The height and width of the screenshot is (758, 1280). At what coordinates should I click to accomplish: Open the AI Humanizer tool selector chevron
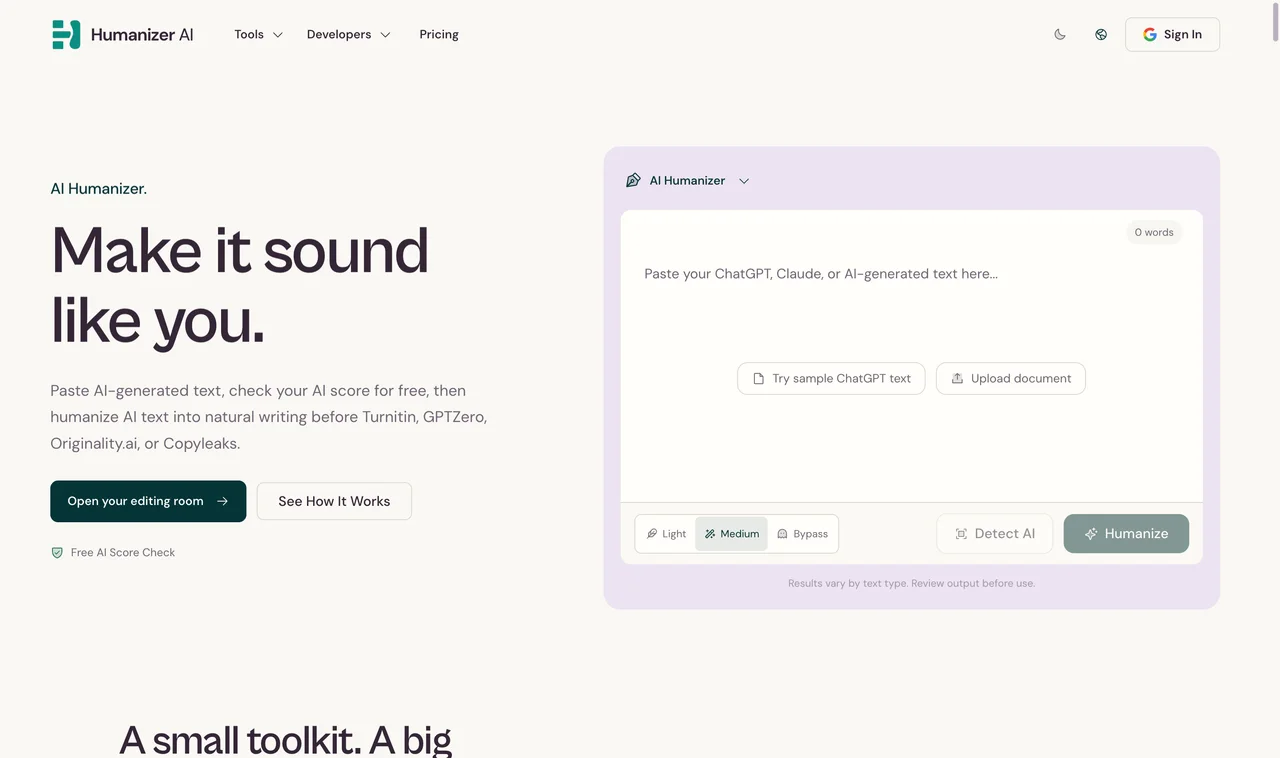coord(744,181)
